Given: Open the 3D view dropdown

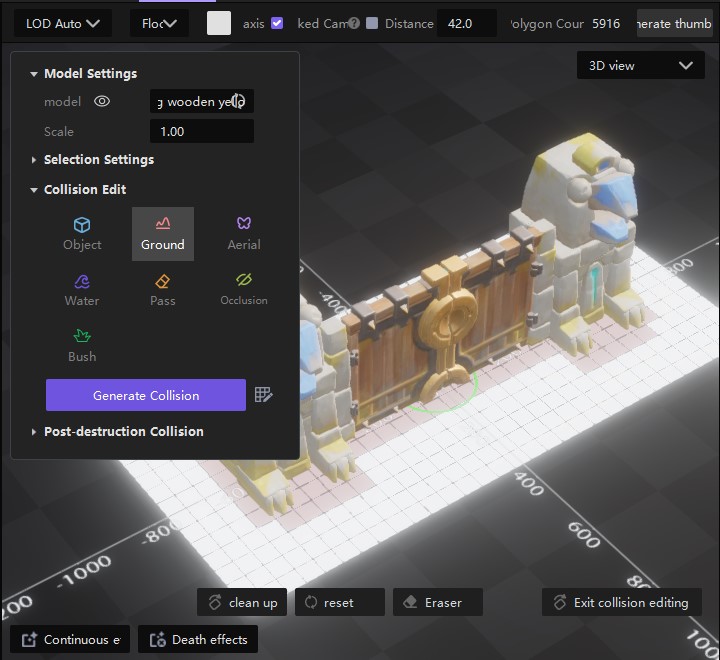Looking at the screenshot, I should point(641,65).
